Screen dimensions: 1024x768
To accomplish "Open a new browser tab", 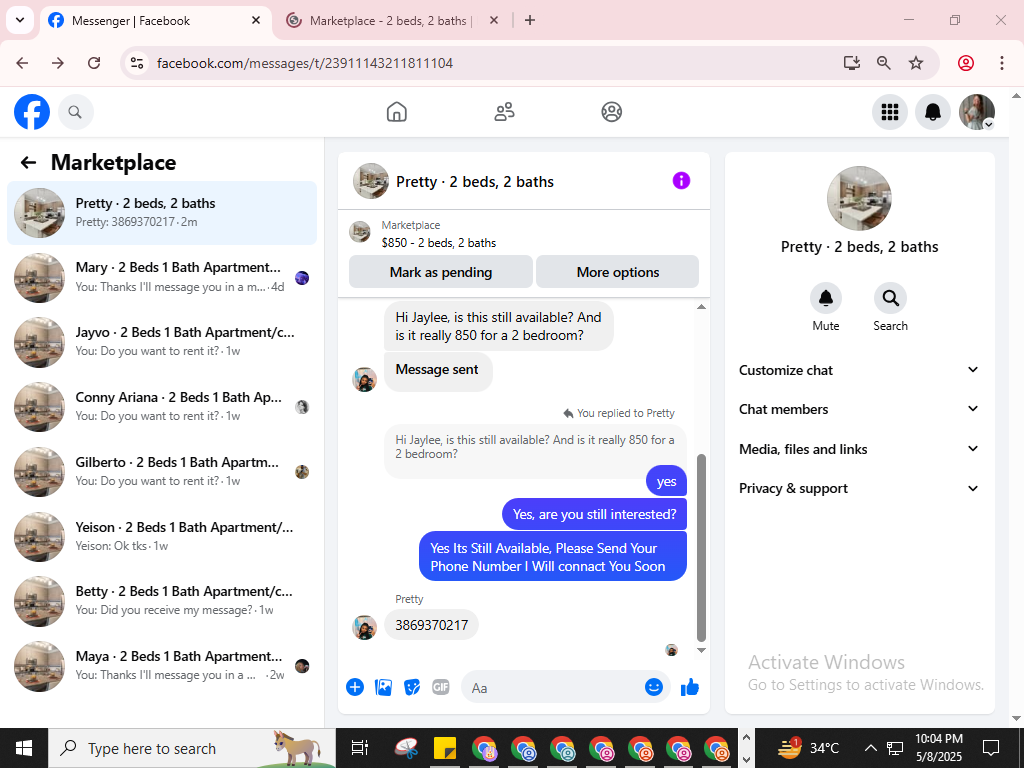I will [x=530, y=20].
